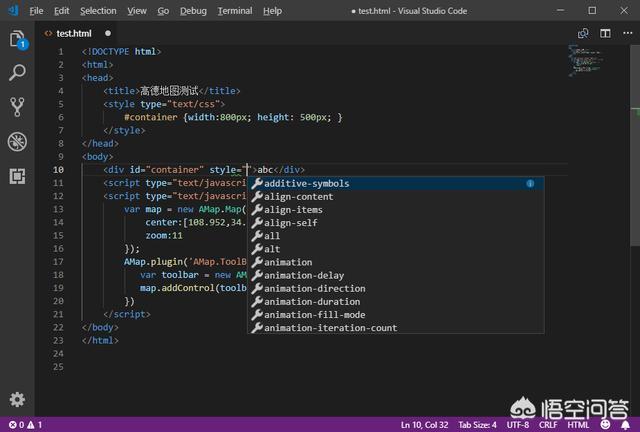Select the align-items suggestion

click(x=292, y=210)
